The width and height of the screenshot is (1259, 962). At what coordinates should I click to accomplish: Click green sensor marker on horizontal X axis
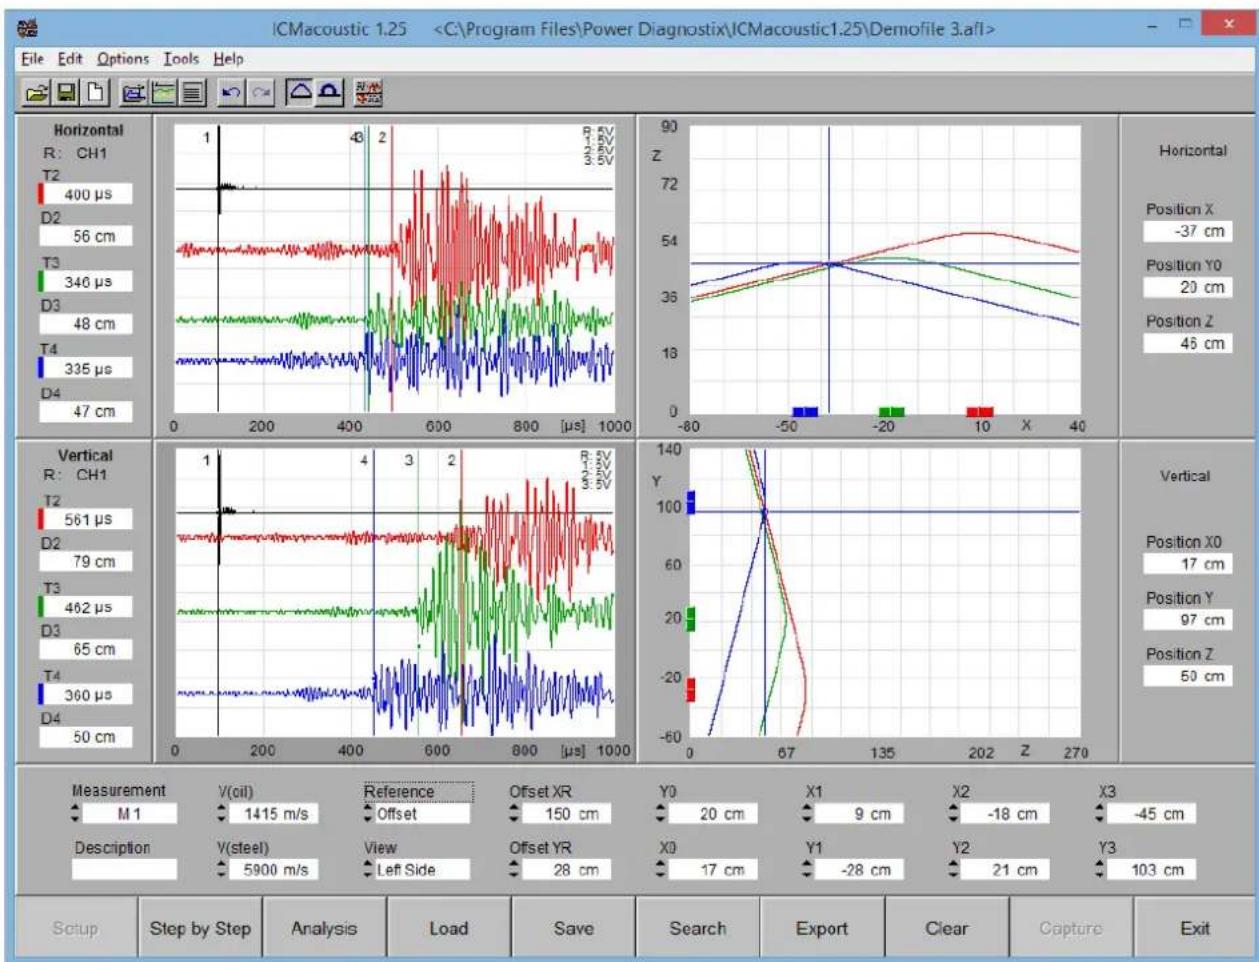pos(891,412)
